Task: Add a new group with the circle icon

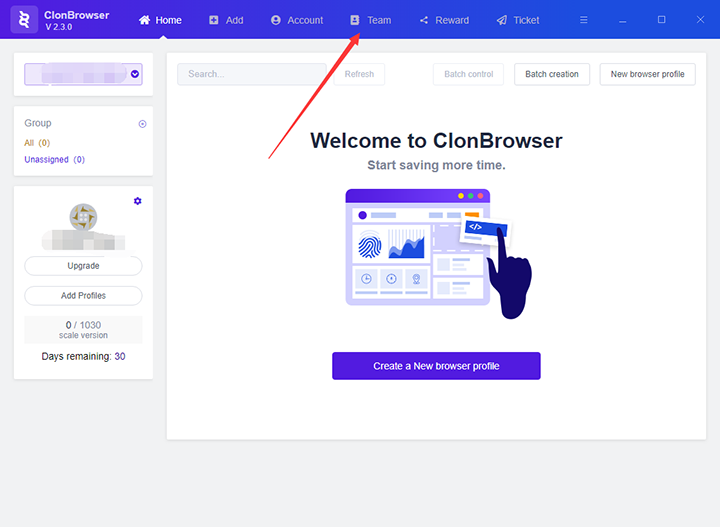Action: pos(142,124)
